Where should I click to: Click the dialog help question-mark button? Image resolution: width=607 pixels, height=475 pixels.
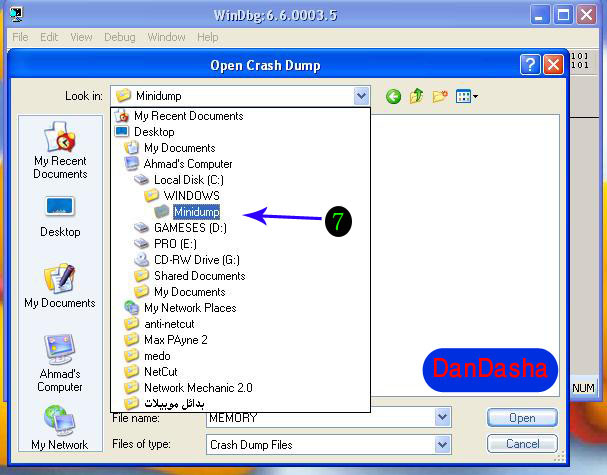click(x=530, y=64)
